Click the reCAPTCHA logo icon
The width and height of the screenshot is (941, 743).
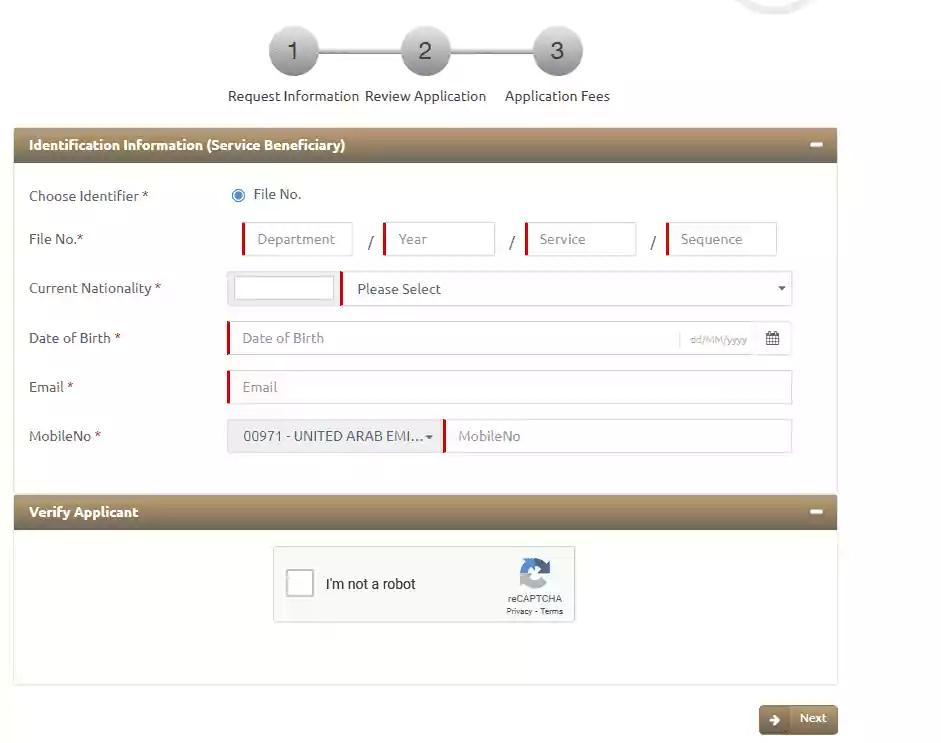[535, 574]
